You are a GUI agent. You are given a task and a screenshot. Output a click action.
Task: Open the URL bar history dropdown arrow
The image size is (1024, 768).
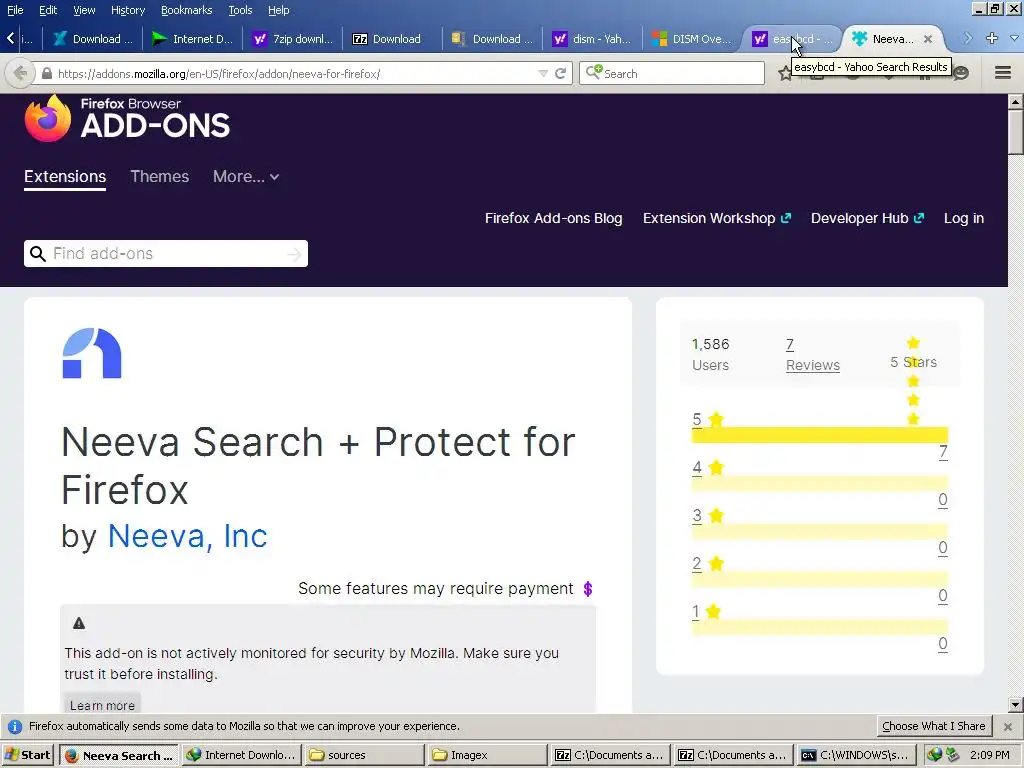point(543,73)
